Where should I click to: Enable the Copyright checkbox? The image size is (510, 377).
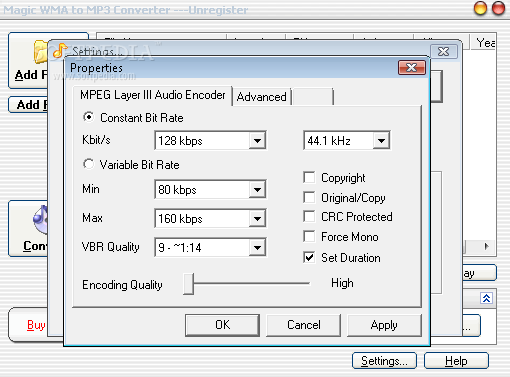(309, 178)
